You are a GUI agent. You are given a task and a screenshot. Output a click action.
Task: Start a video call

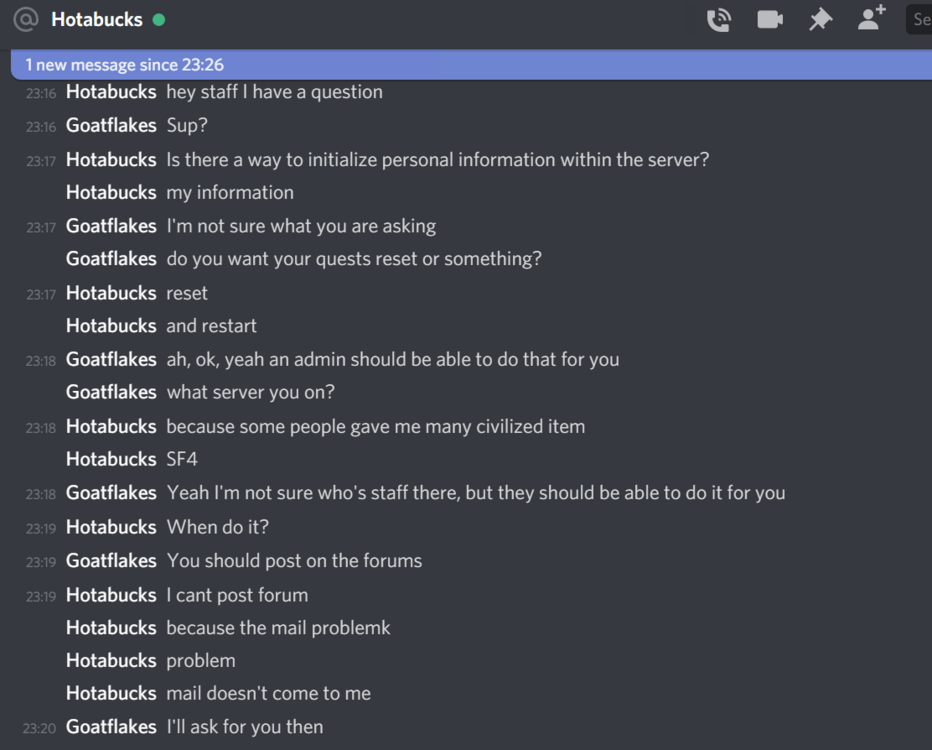769,20
